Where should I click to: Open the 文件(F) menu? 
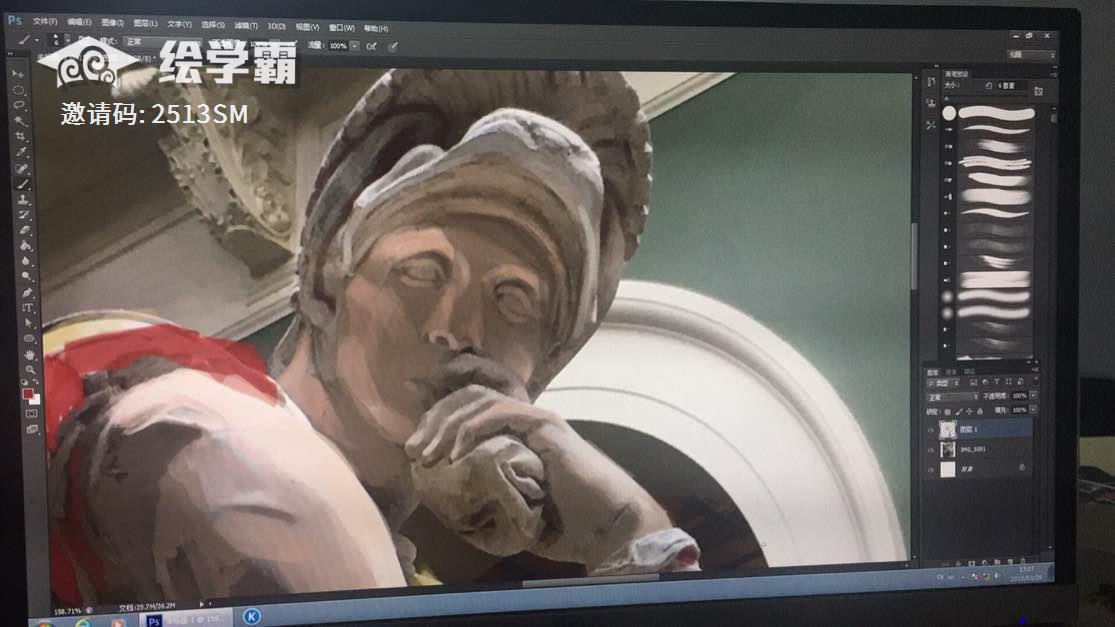[x=45, y=21]
